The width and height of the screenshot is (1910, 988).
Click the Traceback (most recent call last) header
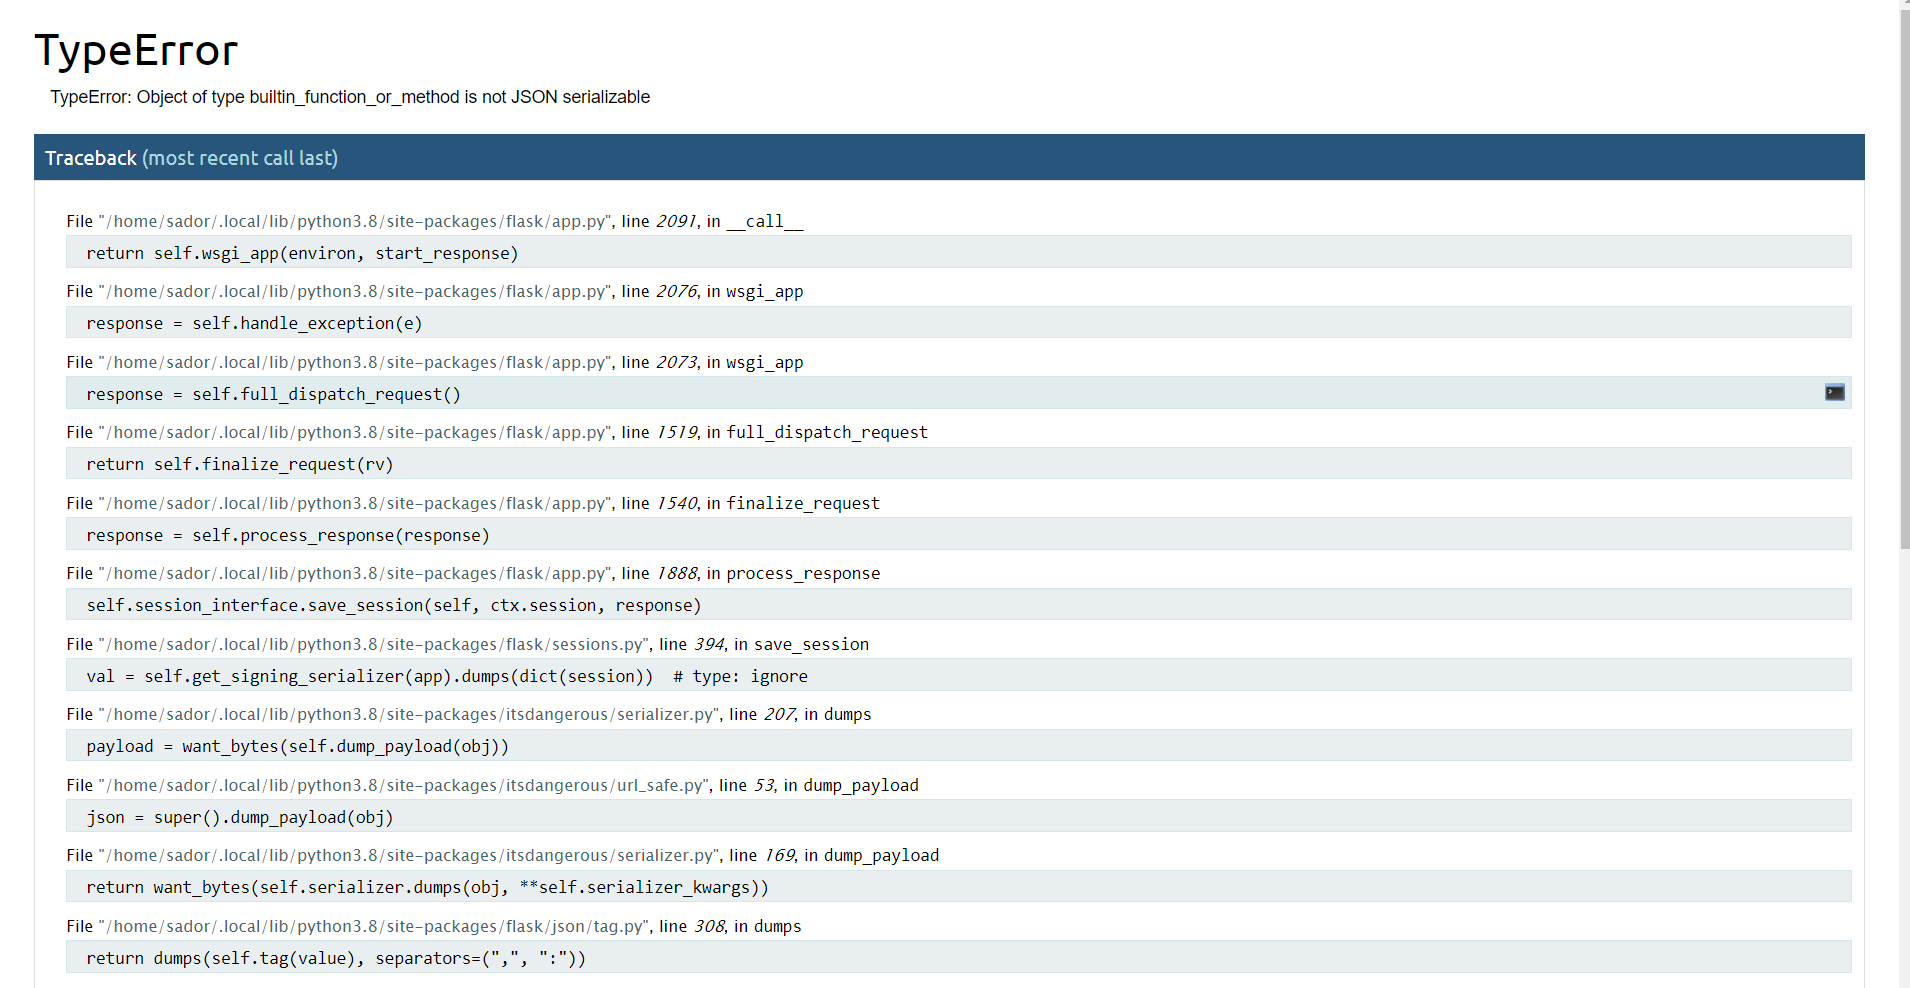pyautogui.click(x=949, y=158)
